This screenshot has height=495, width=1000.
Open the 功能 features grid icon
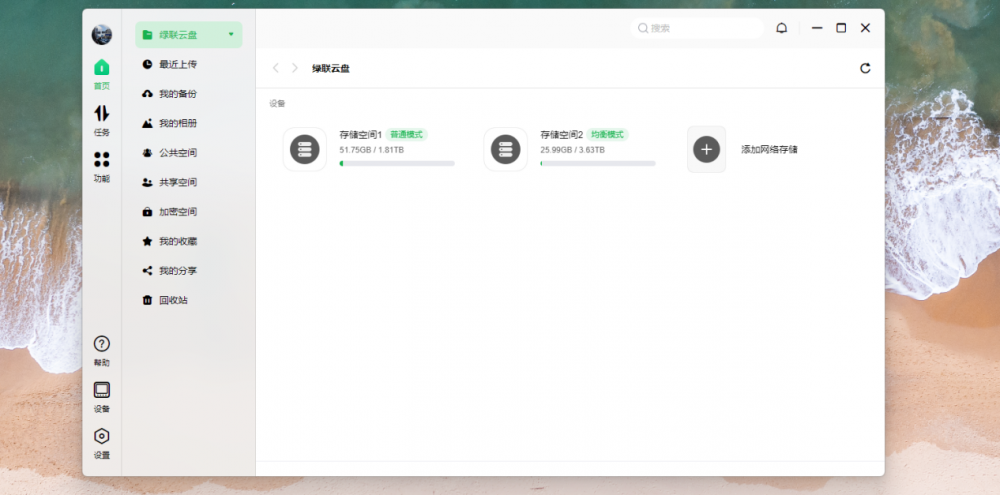pyautogui.click(x=101, y=159)
